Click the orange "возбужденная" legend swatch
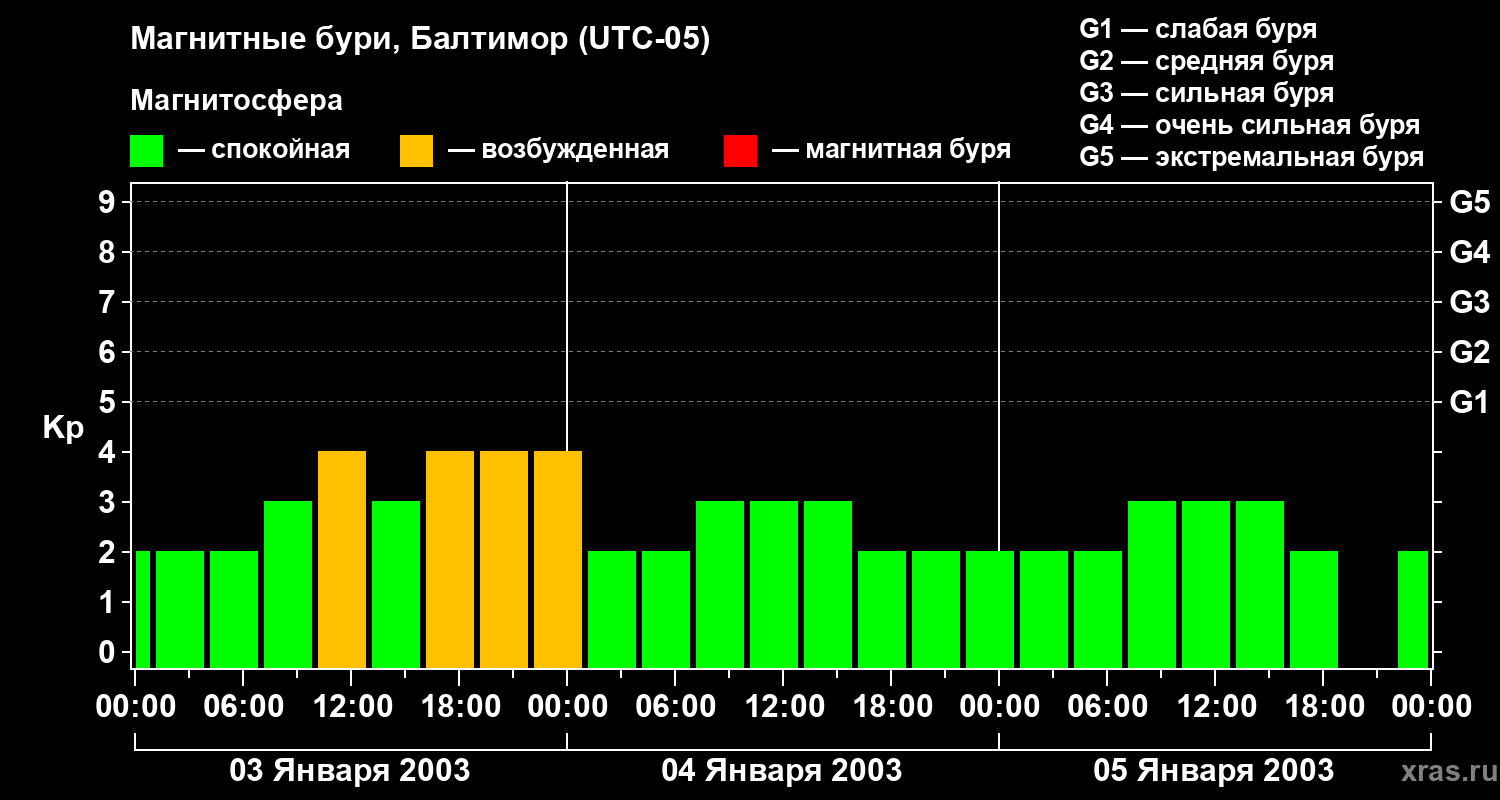This screenshot has height=800, width=1500. [416, 151]
